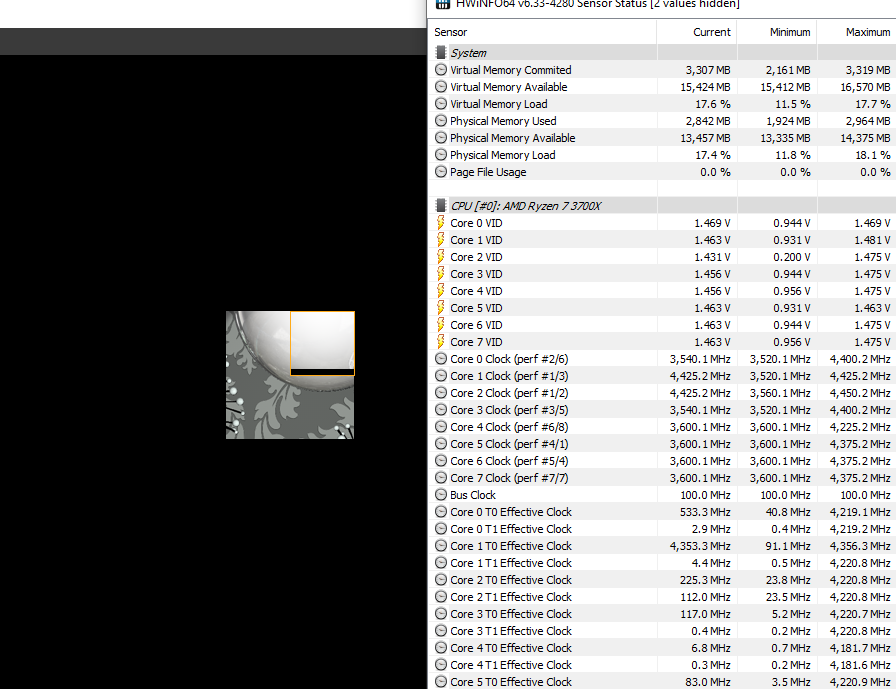Click the 4,225.2 MHz maximum clock value
Screen dimensions: 896x689
point(861,427)
